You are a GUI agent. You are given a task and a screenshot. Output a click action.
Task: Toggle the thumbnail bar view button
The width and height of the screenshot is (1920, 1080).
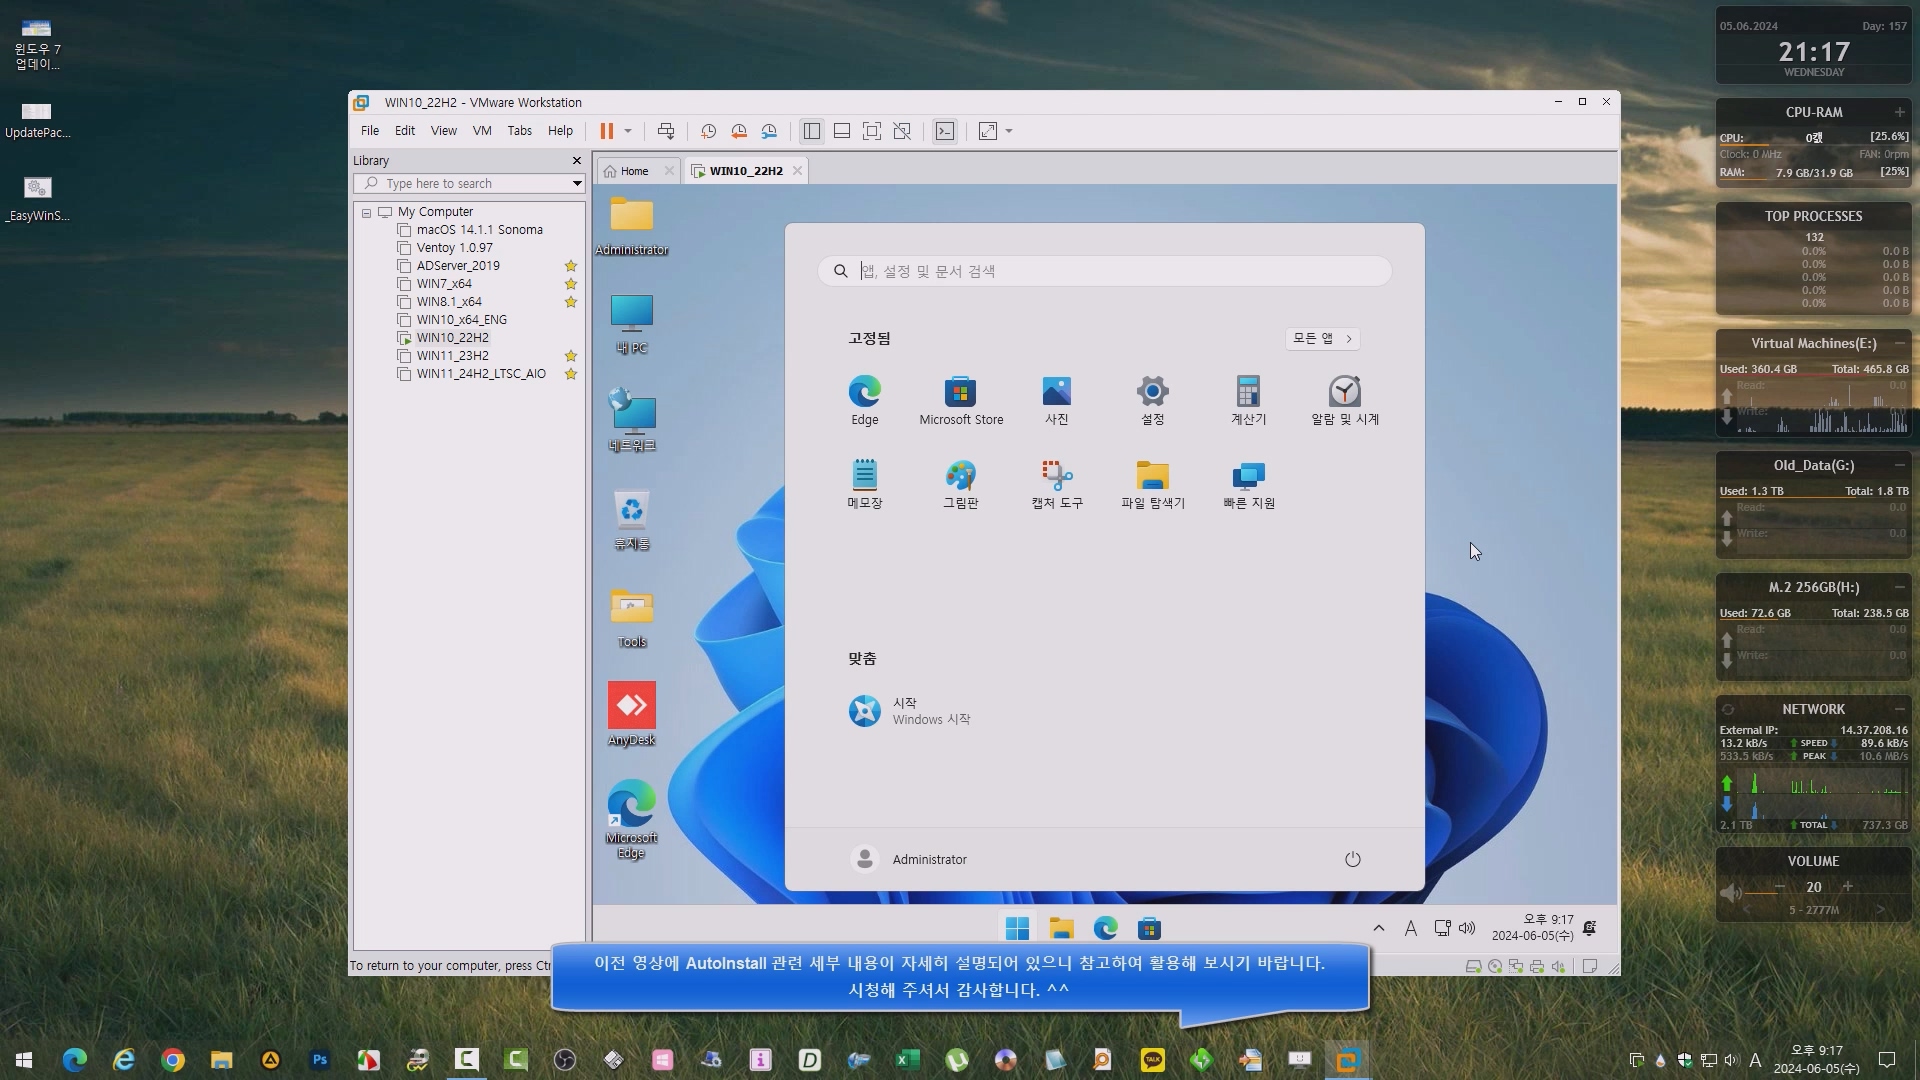pyautogui.click(x=842, y=131)
